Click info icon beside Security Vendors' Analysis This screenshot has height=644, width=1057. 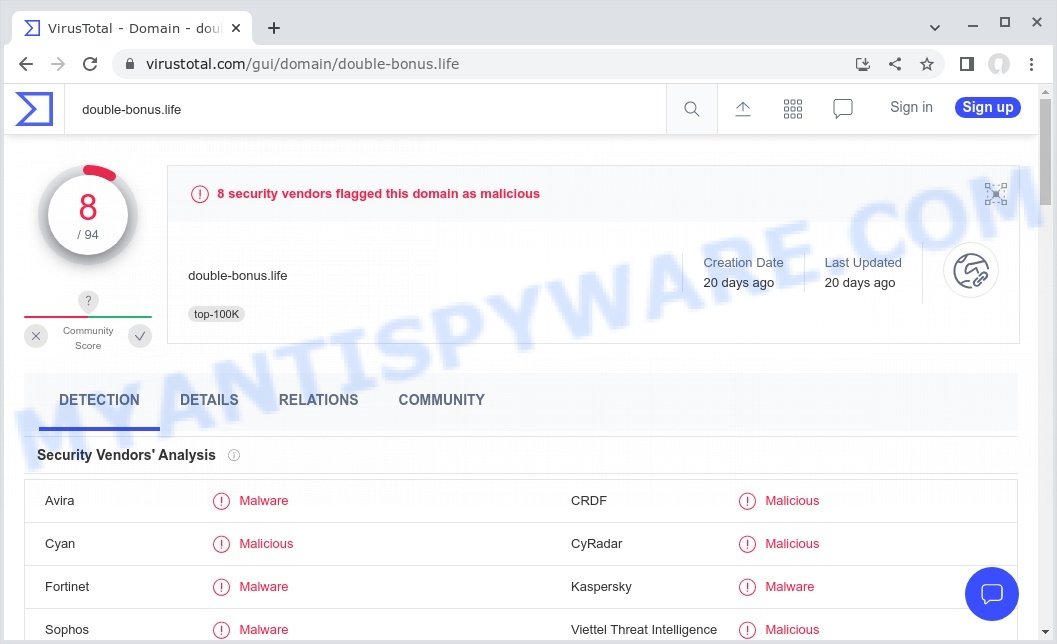pos(234,455)
